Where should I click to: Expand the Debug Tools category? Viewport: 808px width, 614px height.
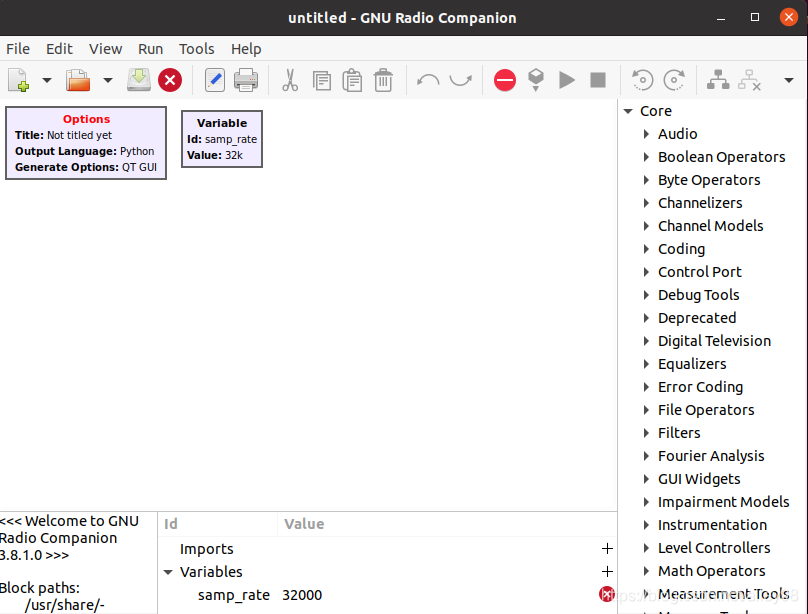click(646, 295)
